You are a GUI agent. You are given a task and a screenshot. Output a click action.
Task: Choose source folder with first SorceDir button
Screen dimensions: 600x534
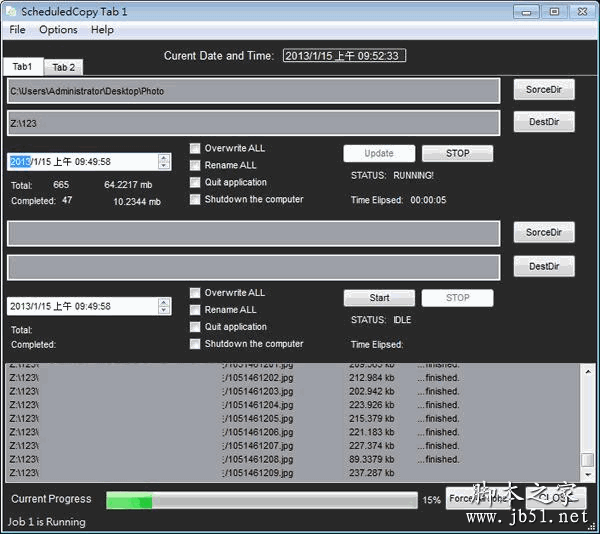coord(544,90)
